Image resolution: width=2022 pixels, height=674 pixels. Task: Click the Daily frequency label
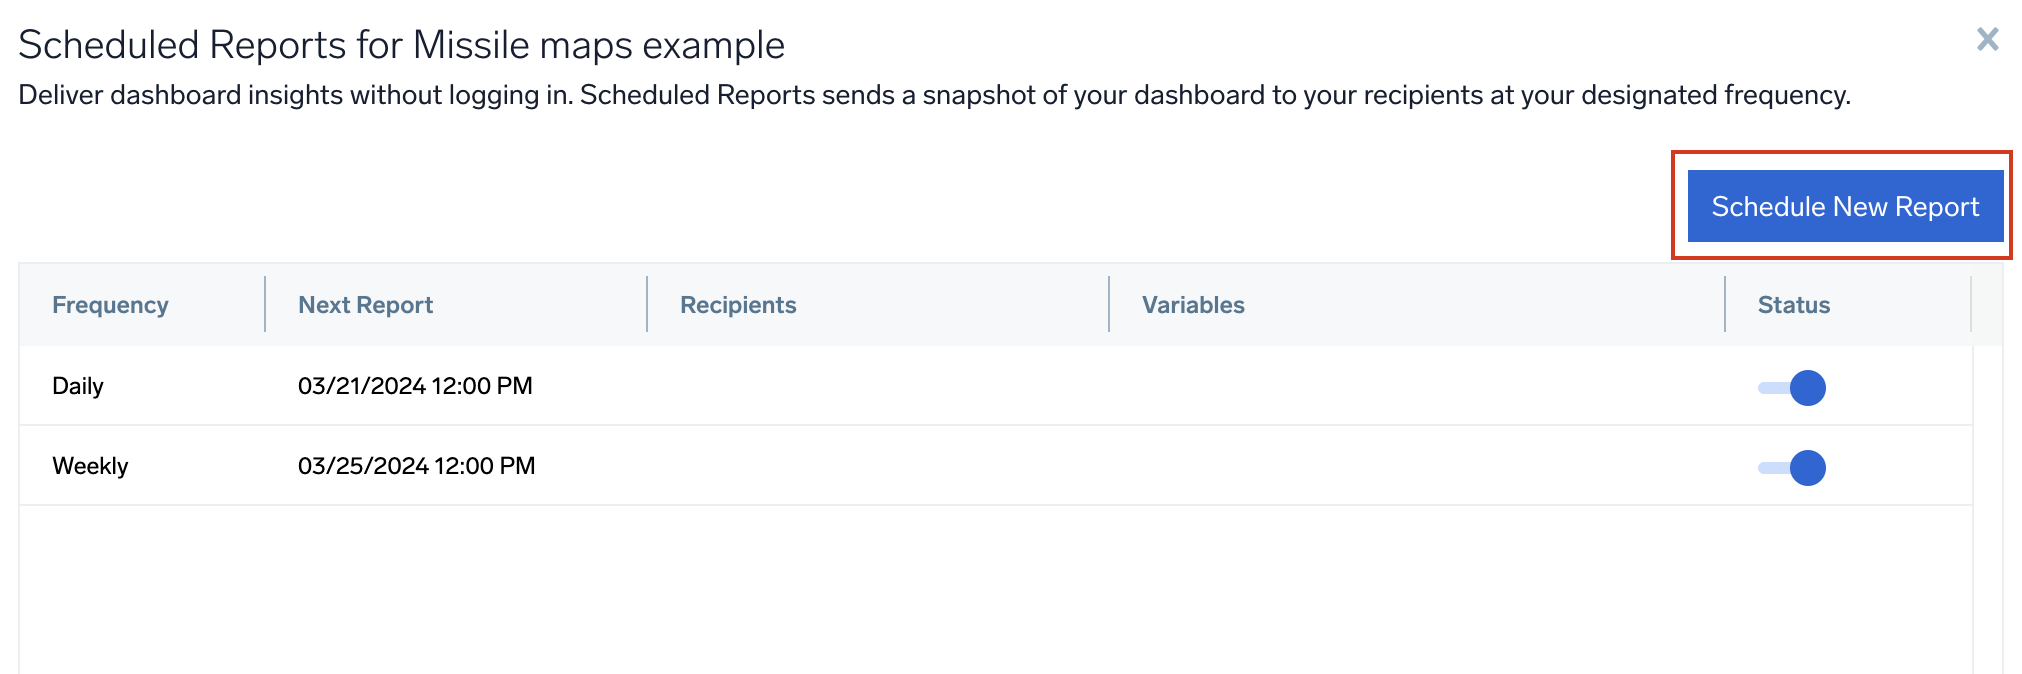tap(78, 386)
